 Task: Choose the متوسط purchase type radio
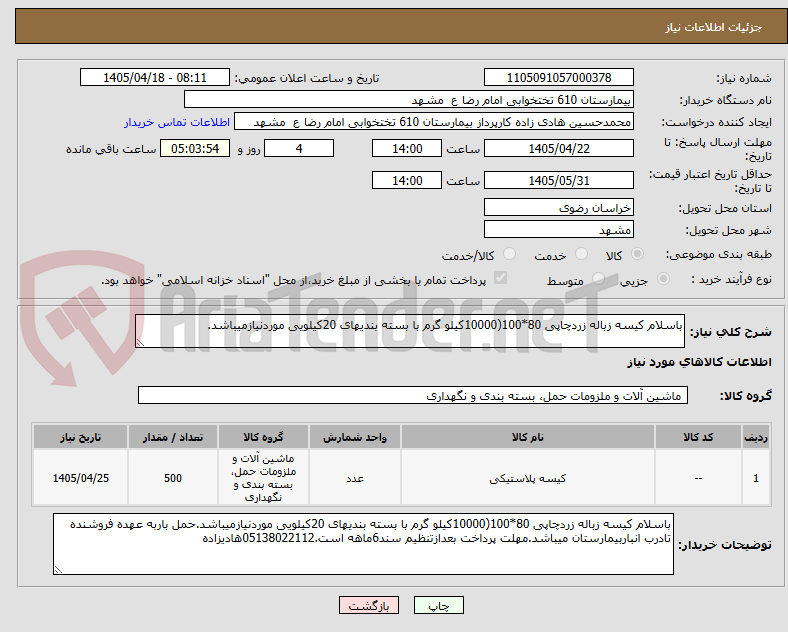[598, 278]
